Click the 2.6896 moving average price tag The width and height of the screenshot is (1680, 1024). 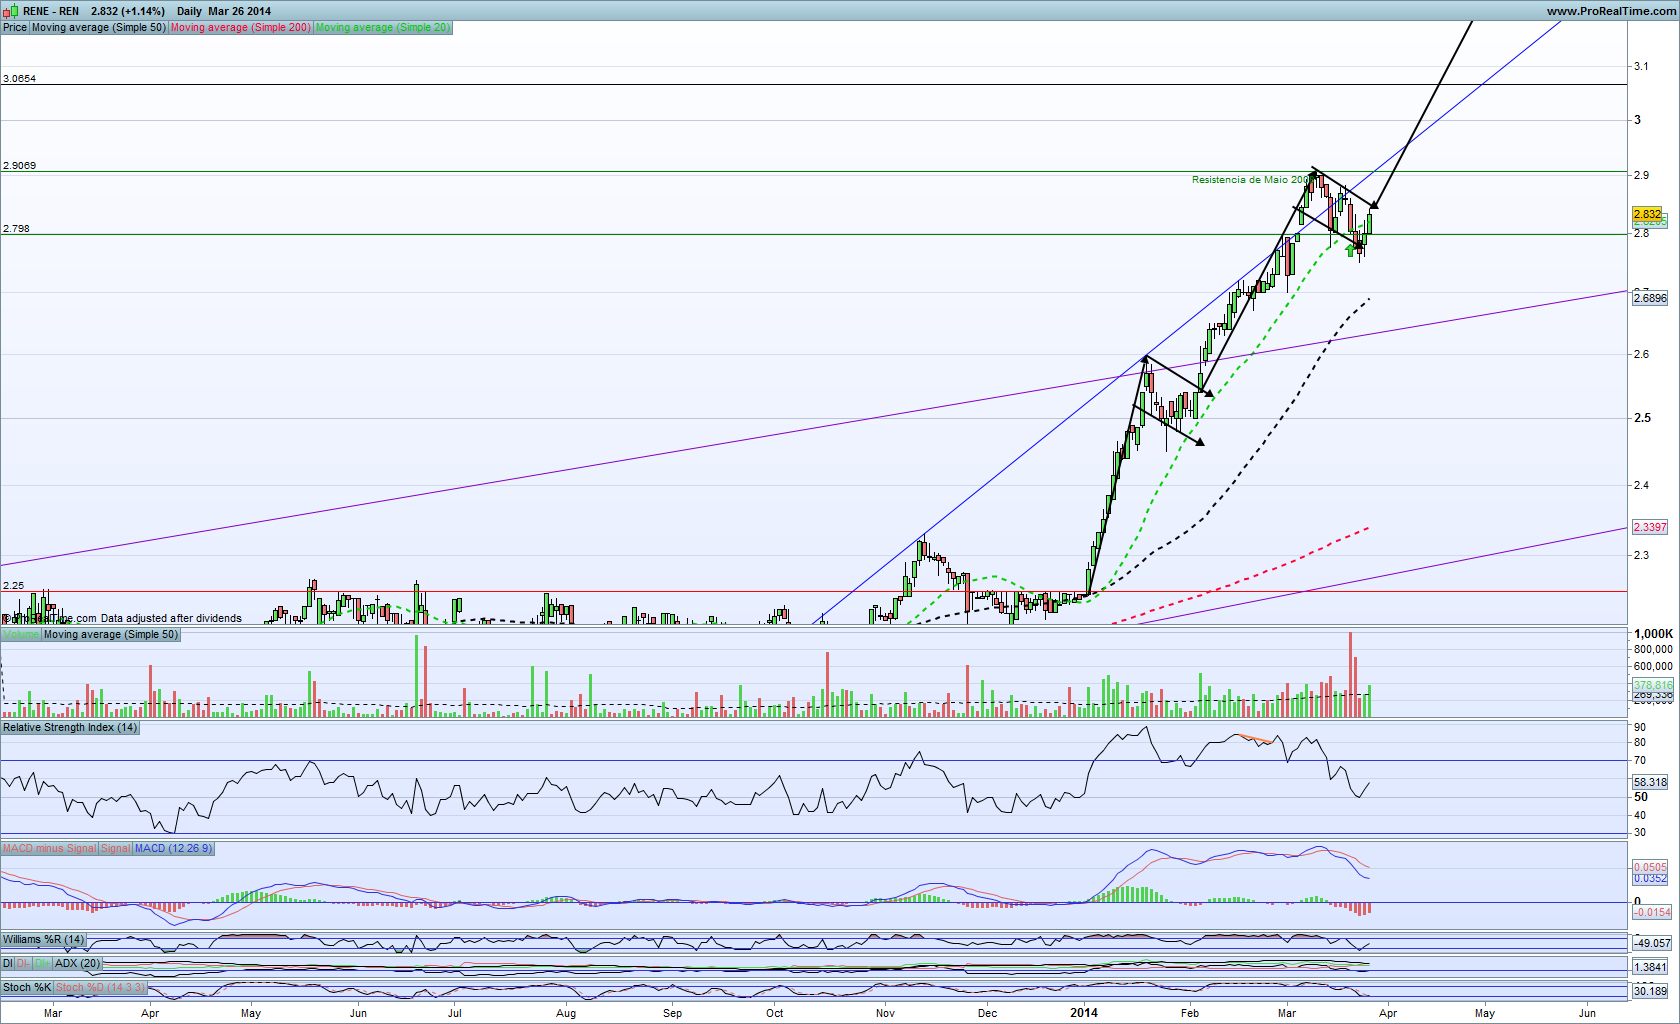[x=1650, y=298]
